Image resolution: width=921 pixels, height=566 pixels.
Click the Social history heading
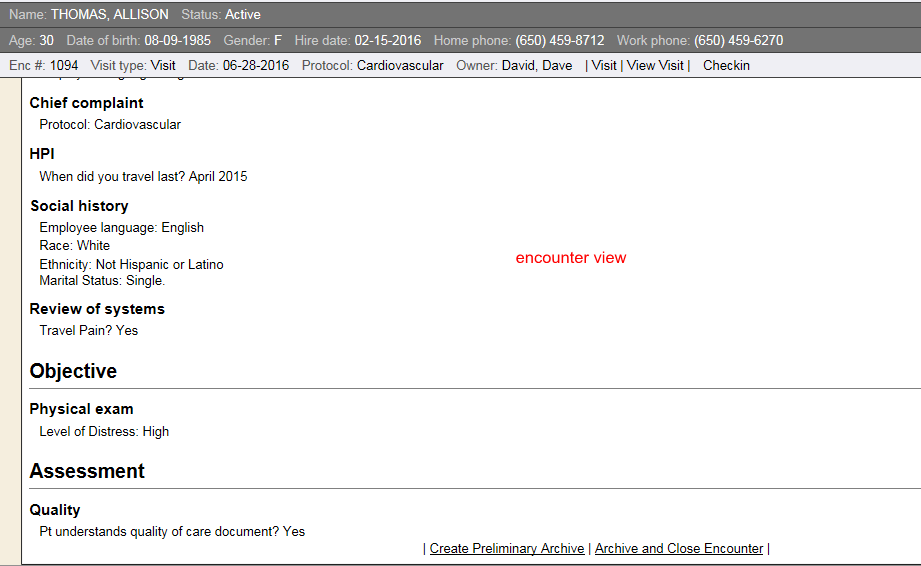pyautogui.click(x=79, y=206)
